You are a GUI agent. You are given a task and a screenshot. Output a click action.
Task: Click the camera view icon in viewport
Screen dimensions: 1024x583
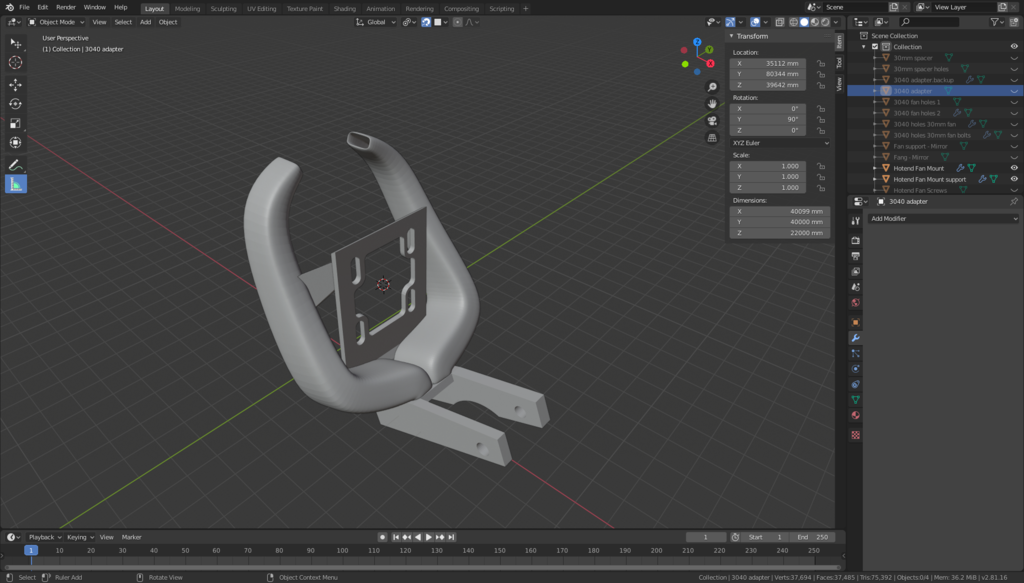click(x=712, y=120)
